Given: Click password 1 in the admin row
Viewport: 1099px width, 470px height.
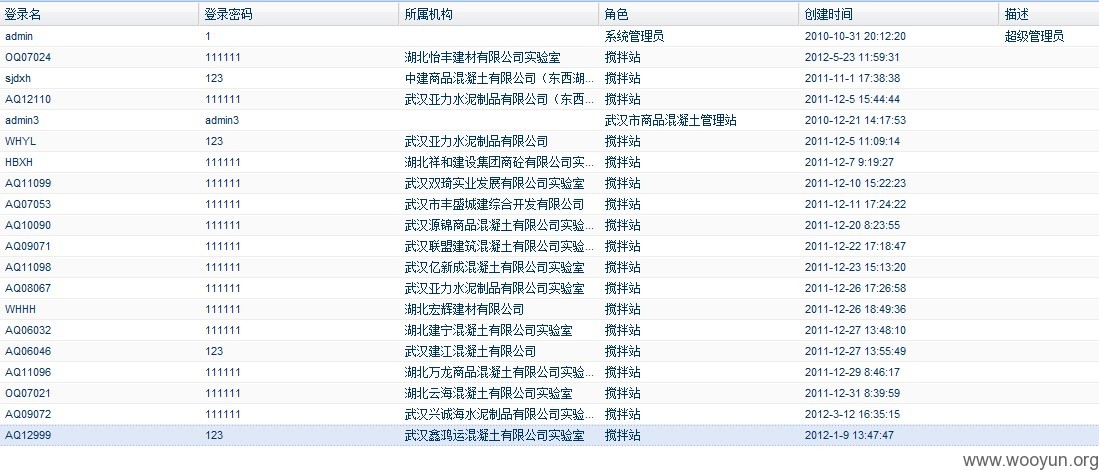Looking at the screenshot, I should [208, 36].
